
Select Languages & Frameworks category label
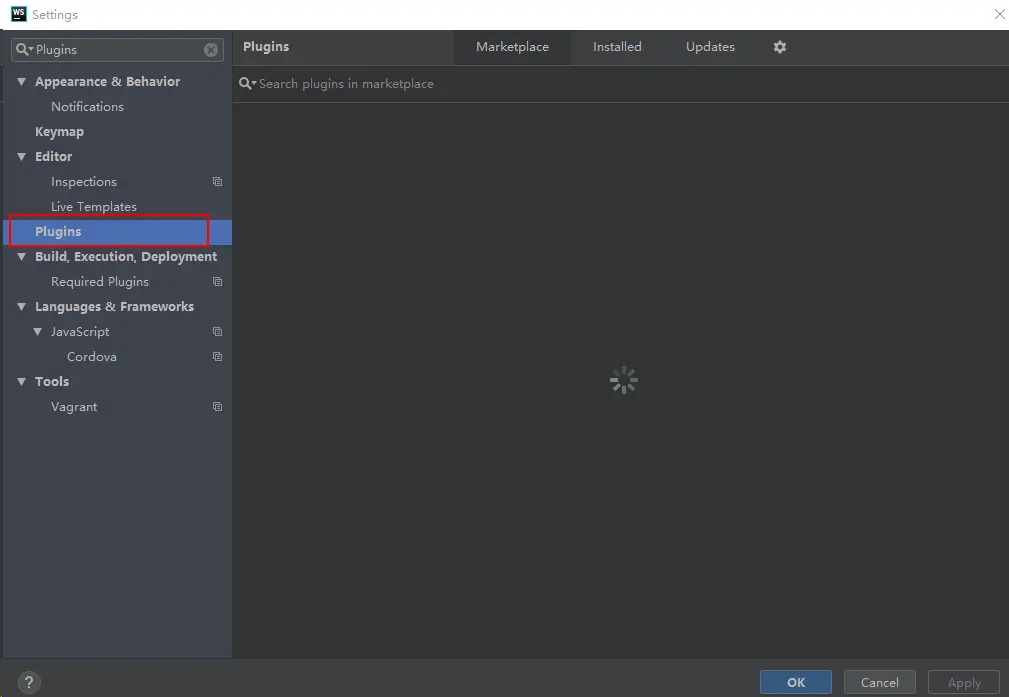tap(115, 307)
